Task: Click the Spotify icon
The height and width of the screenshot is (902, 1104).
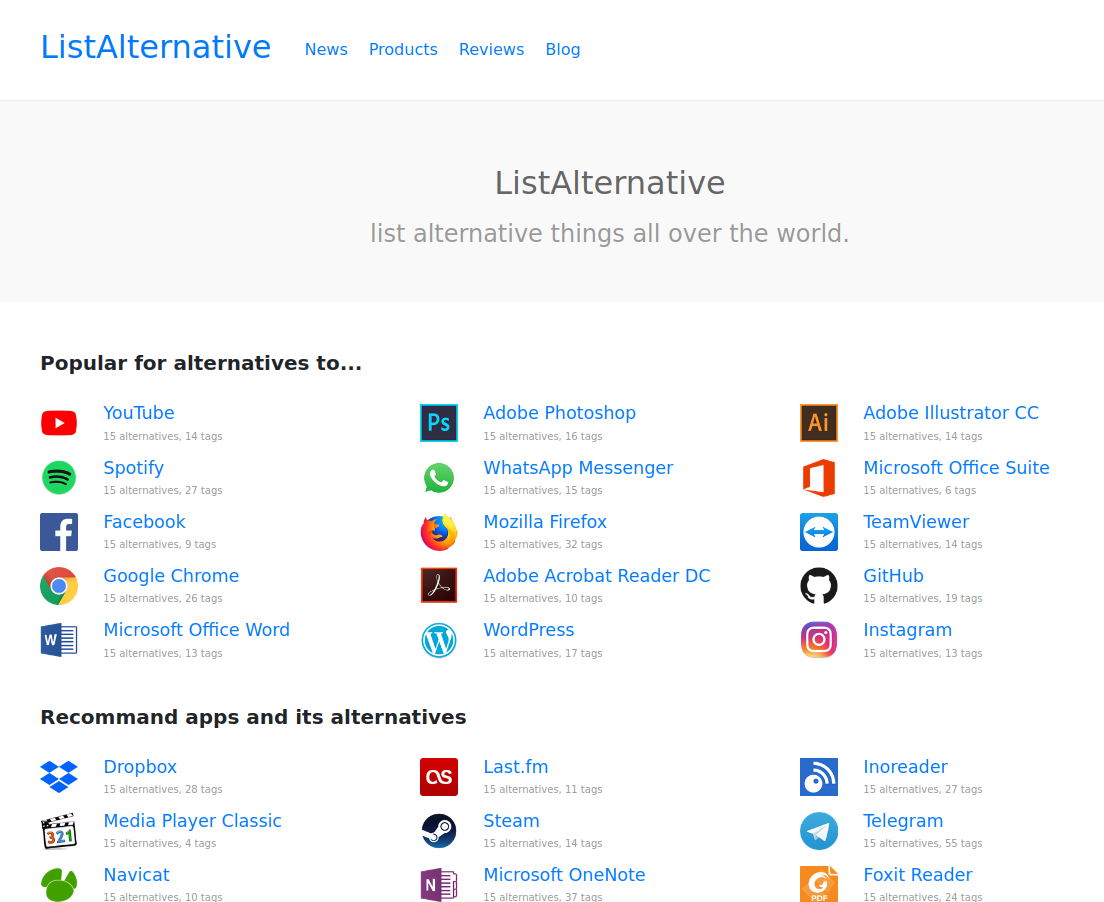Action: click(x=59, y=477)
